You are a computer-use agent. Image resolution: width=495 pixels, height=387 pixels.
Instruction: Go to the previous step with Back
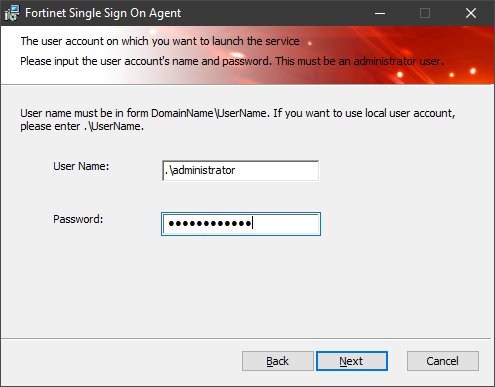(277, 361)
